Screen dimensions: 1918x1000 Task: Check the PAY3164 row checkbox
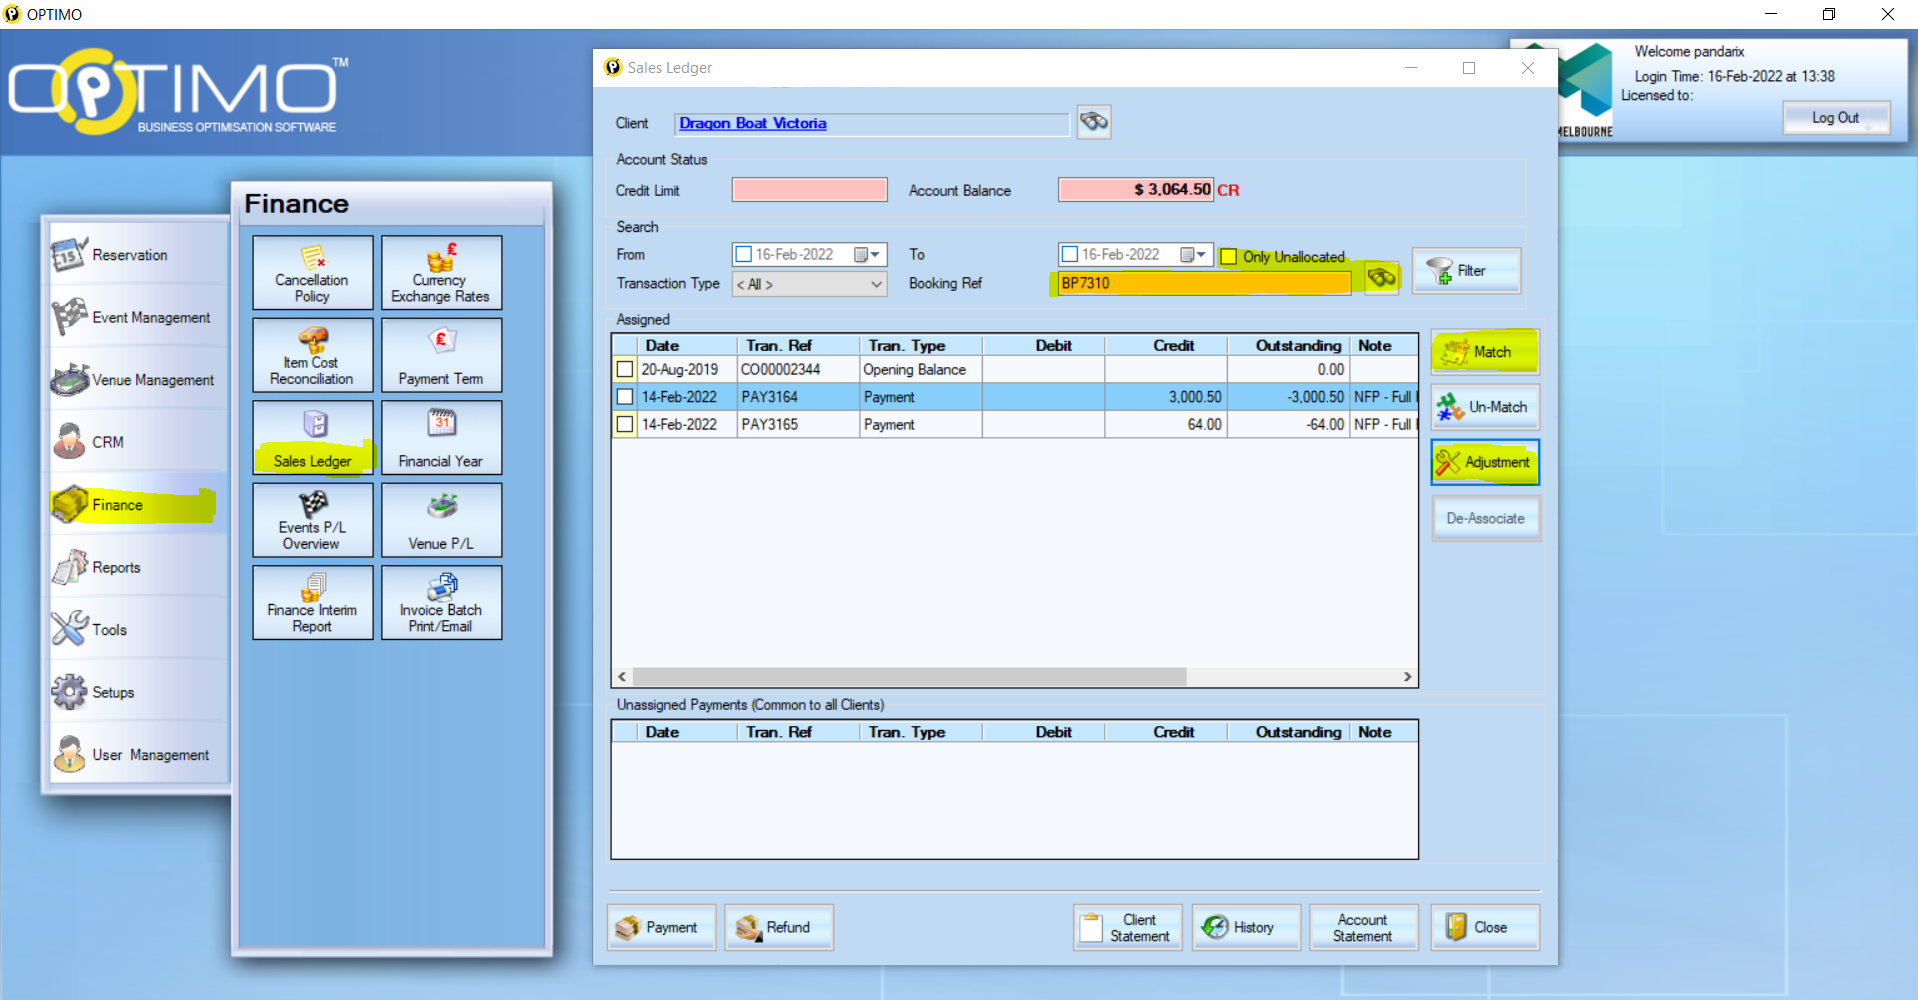coord(625,397)
